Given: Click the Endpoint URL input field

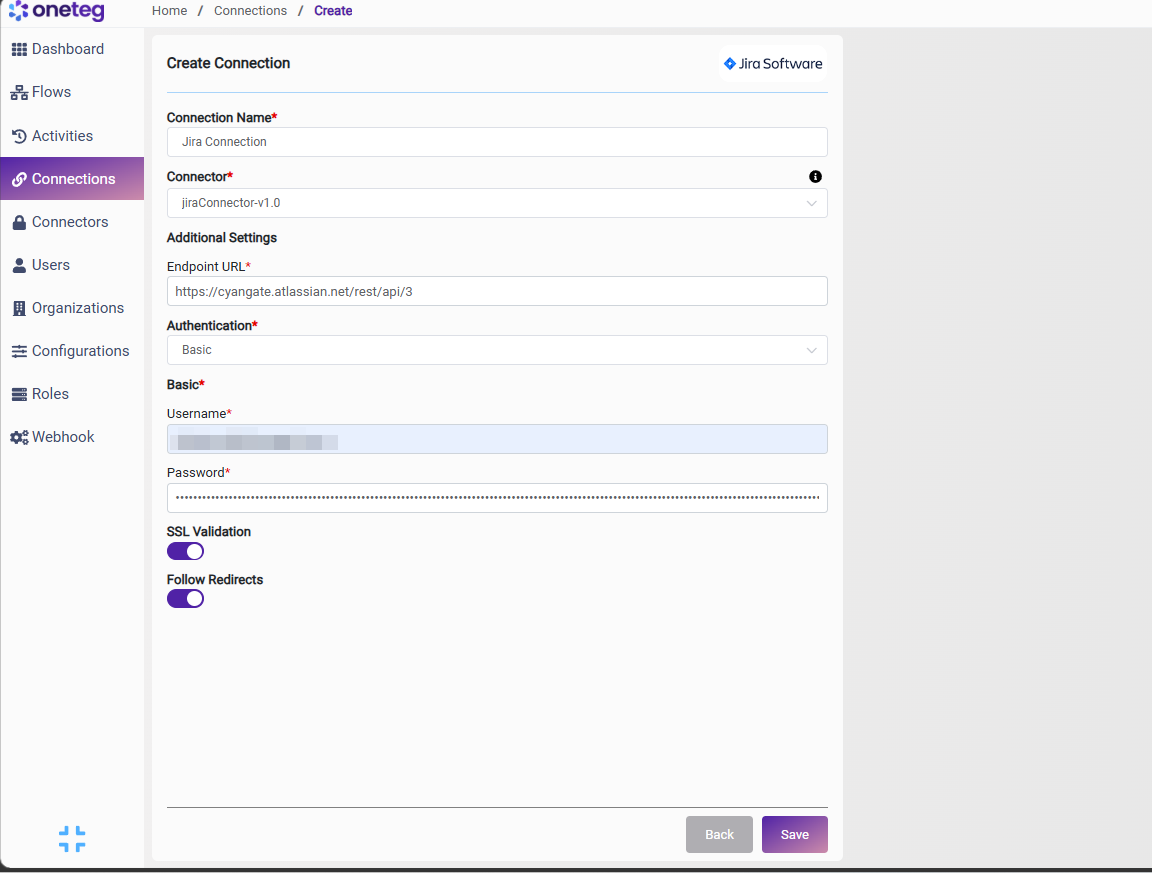Looking at the screenshot, I should [497, 291].
